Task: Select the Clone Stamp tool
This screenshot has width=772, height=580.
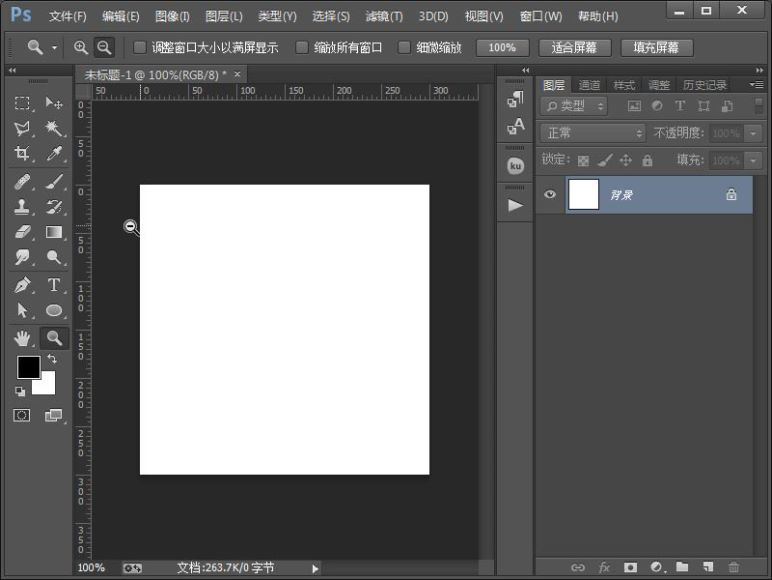Action: (x=22, y=207)
